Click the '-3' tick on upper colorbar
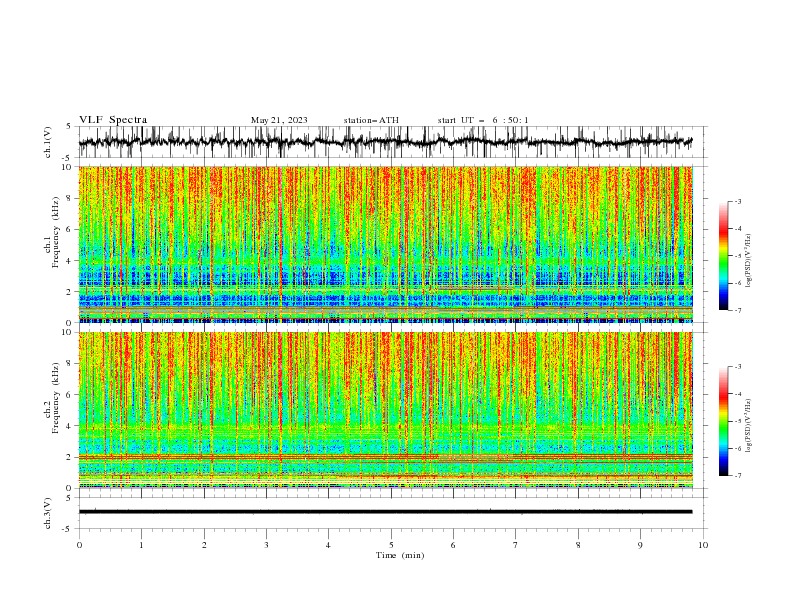The width and height of the screenshot is (792, 612). coord(737,201)
